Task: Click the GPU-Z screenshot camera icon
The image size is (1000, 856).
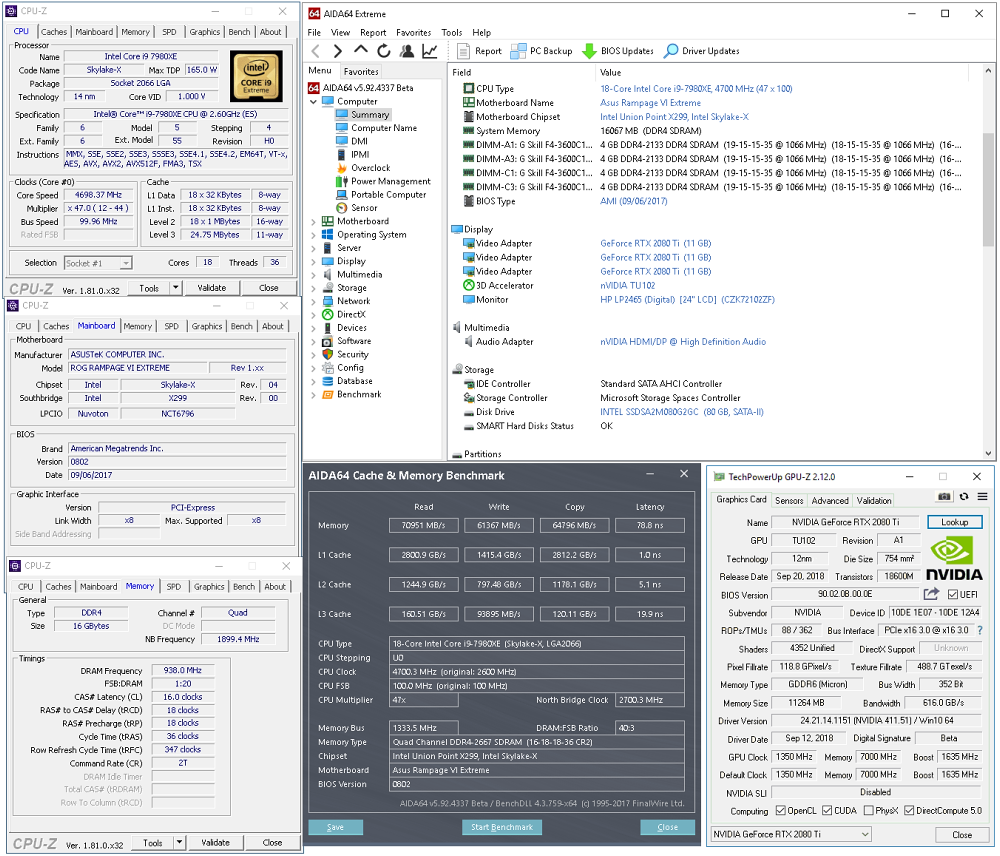Action: 944,496
